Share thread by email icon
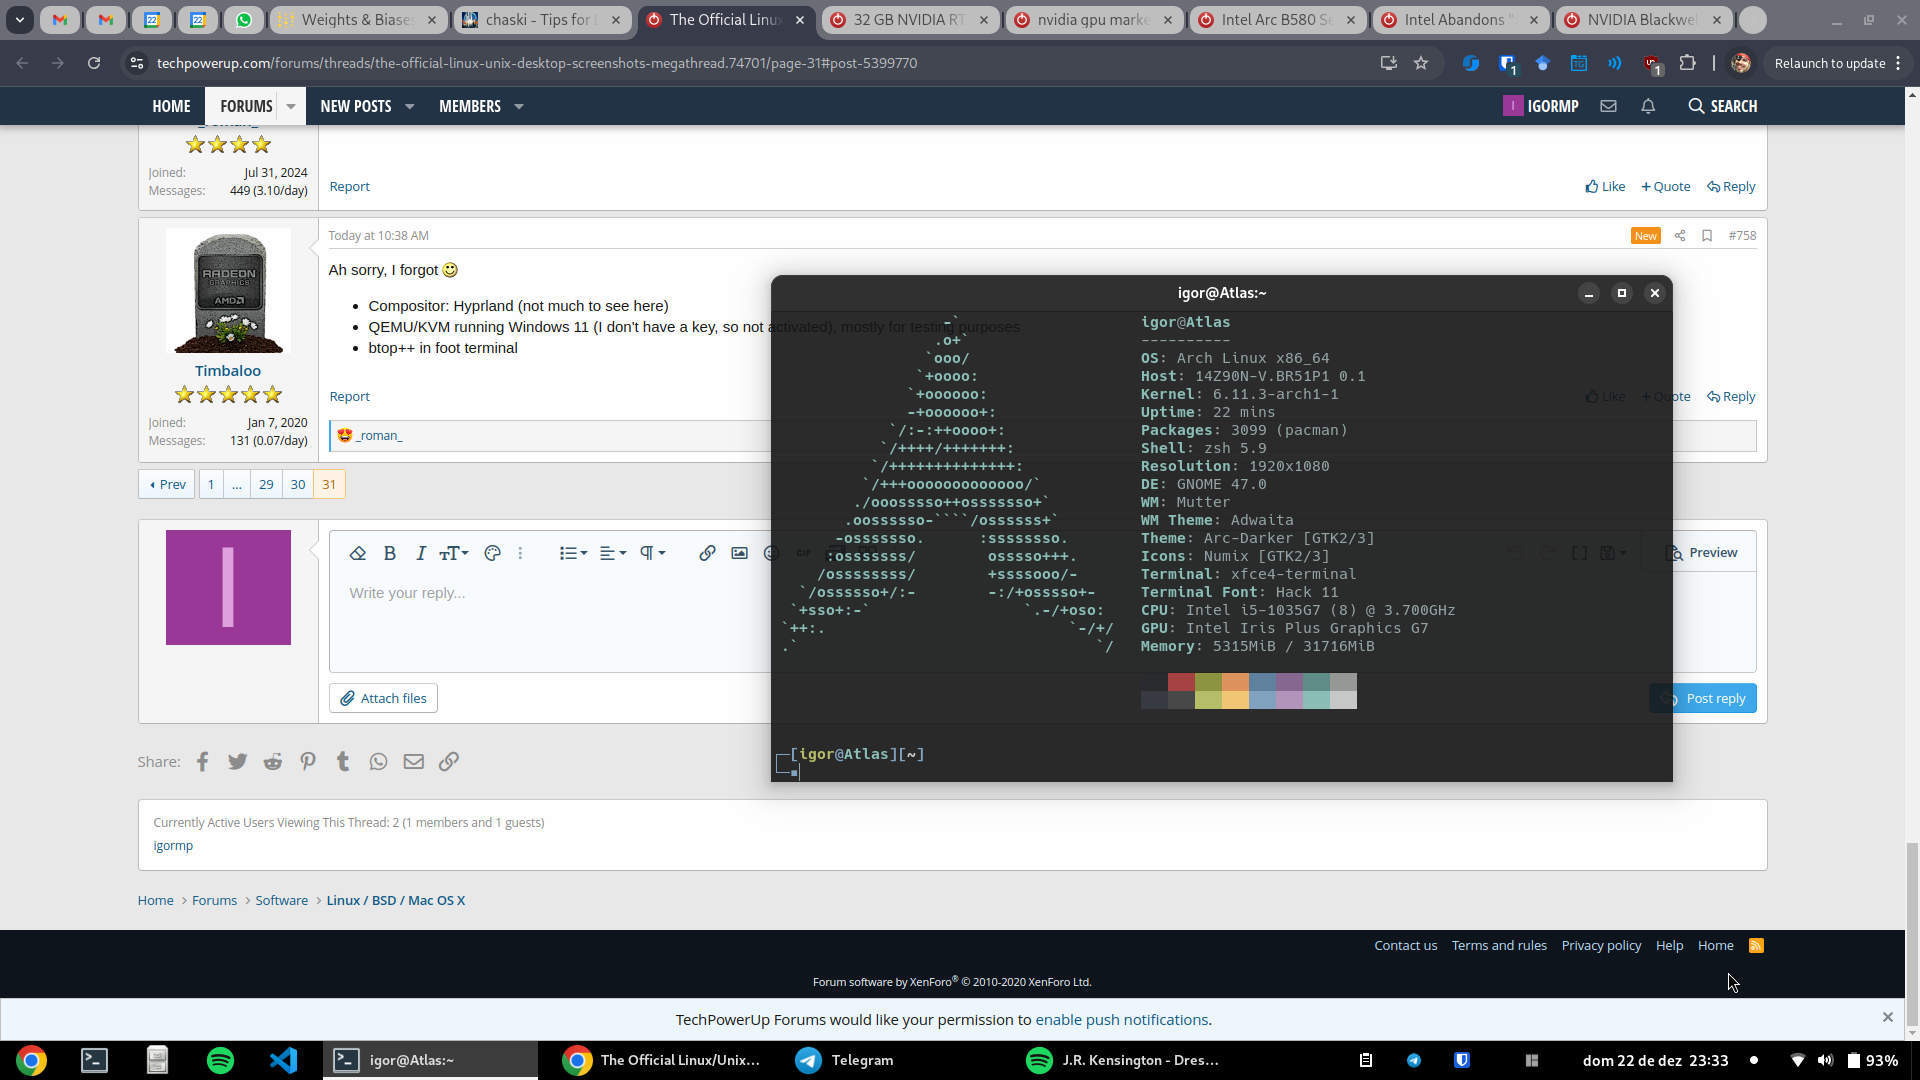Screen dimensions: 1920x1080 (x=413, y=761)
